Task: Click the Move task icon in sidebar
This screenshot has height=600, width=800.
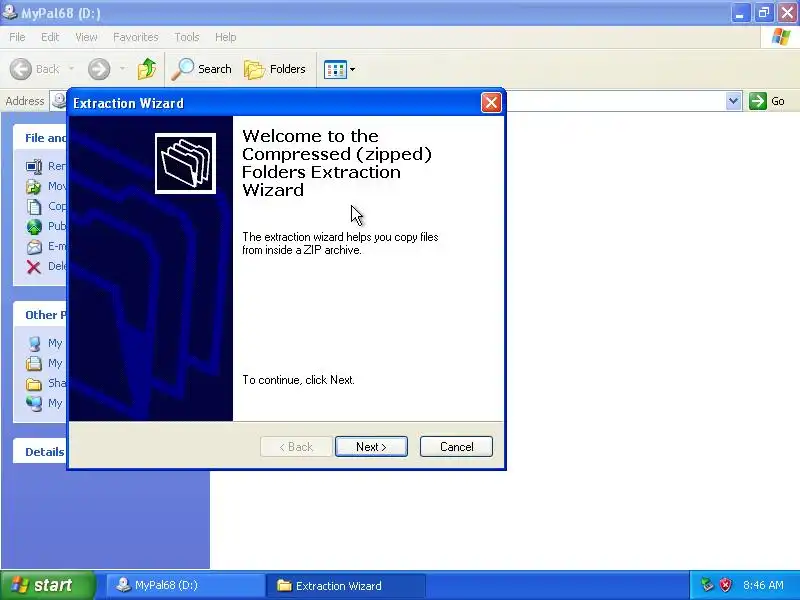Action: (x=34, y=186)
